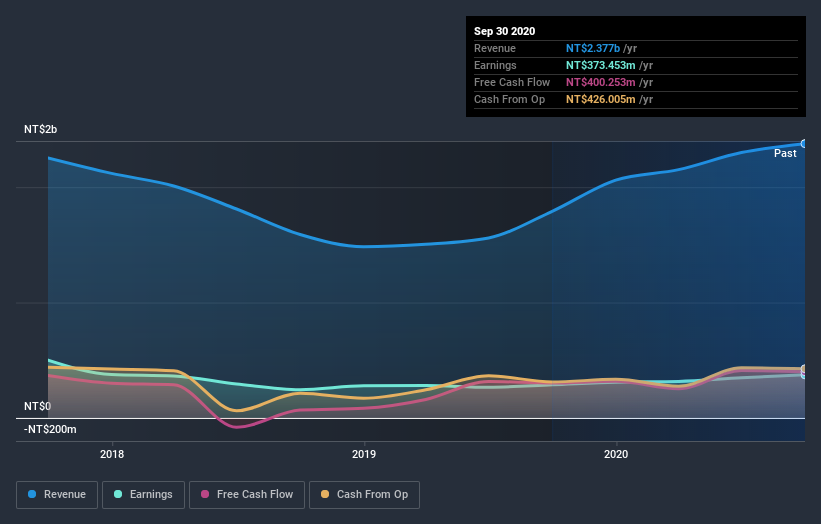
Task: Click the Cash From Op tooltip label
Action: [x=509, y=99]
